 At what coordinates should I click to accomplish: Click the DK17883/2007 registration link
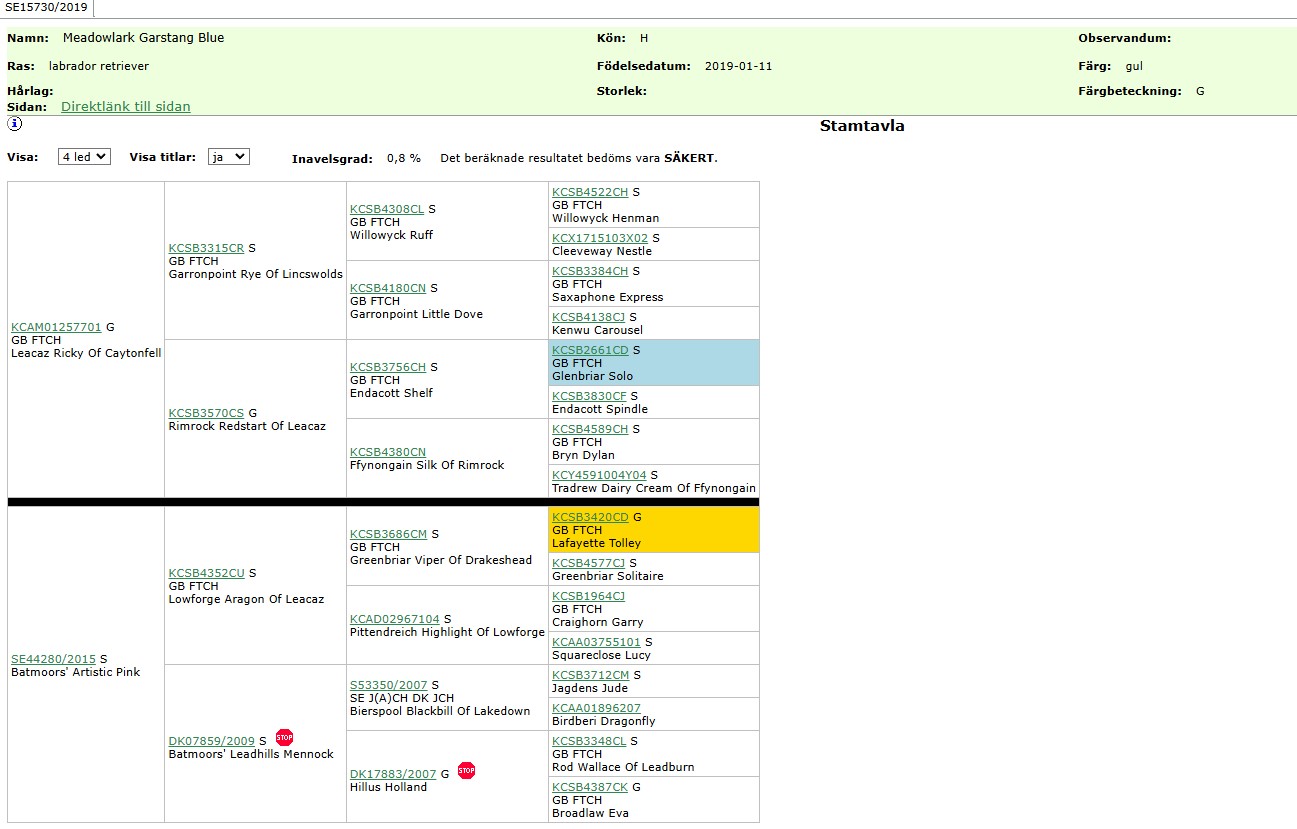coord(393,774)
